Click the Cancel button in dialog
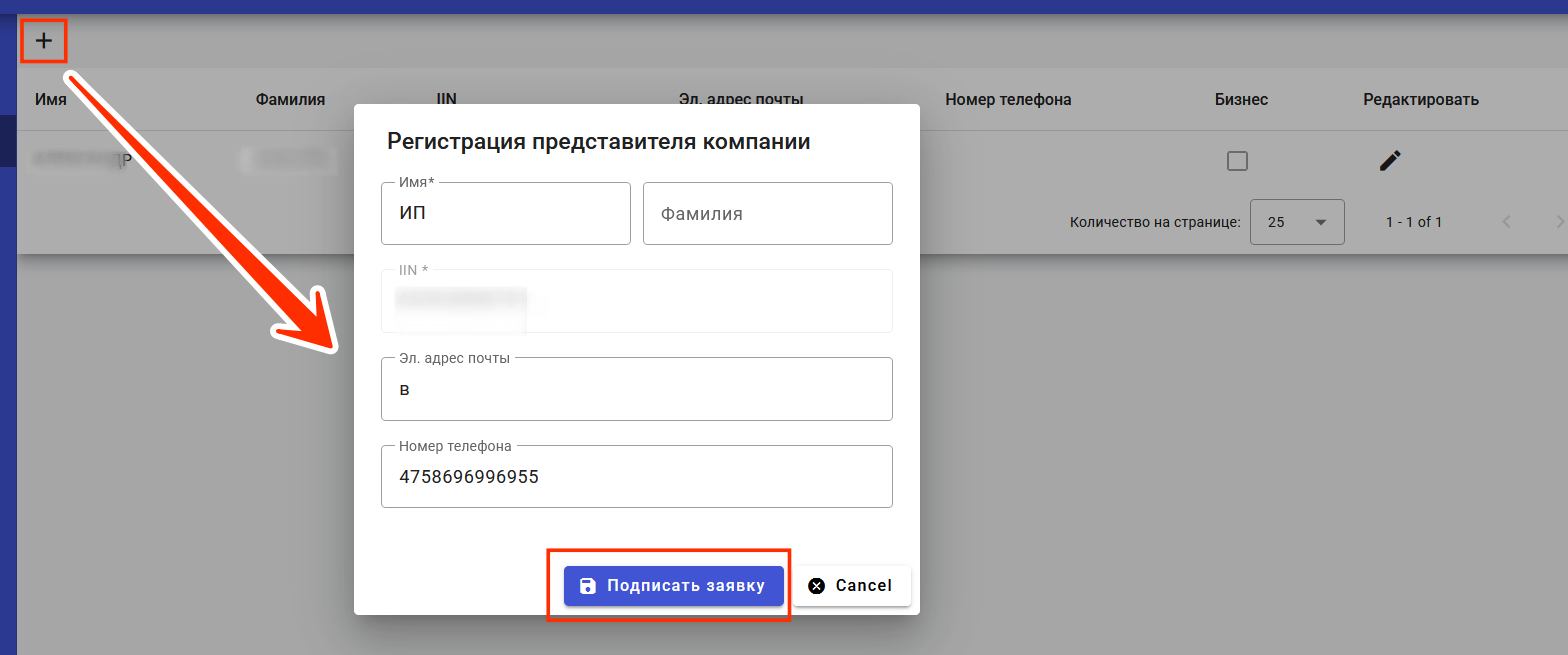This screenshot has height=655, width=1568. 851,586
